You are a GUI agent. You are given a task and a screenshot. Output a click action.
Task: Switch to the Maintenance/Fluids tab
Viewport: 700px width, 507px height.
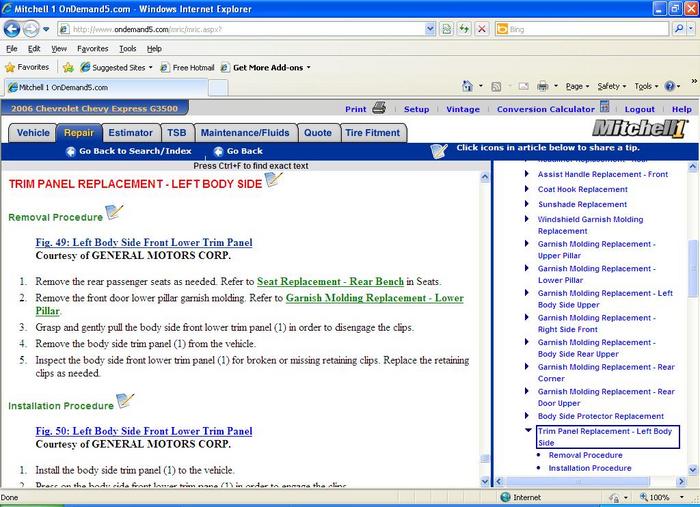click(x=245, y=133)
